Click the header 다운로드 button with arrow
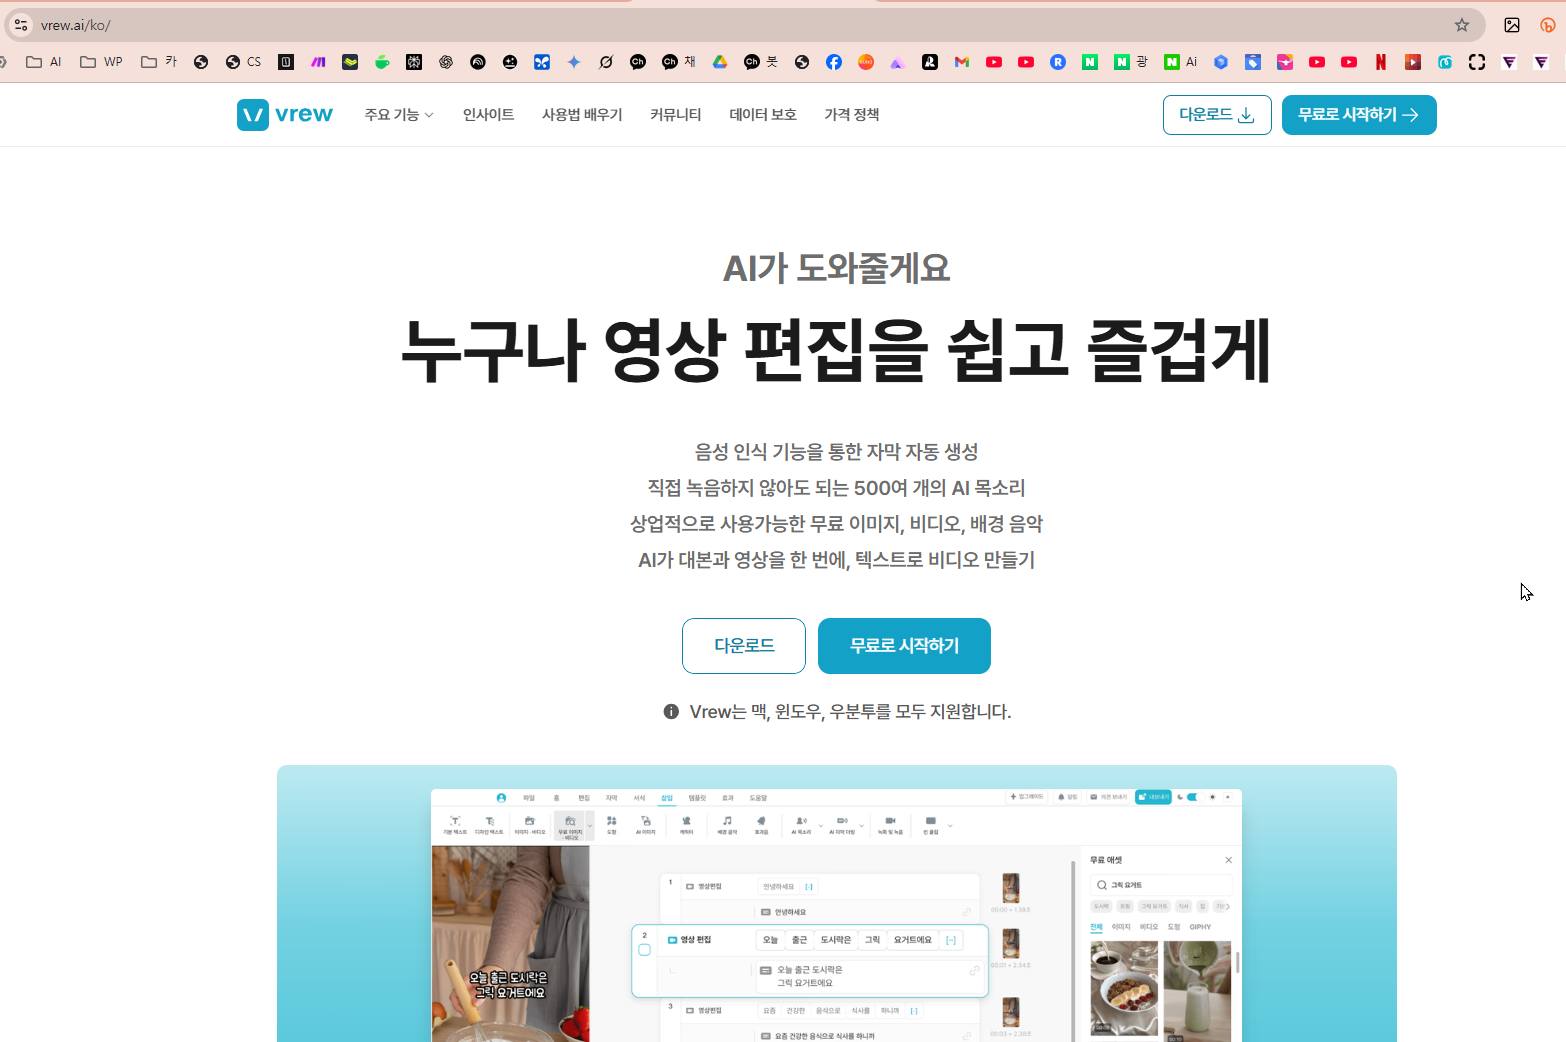 [1217, 115]
